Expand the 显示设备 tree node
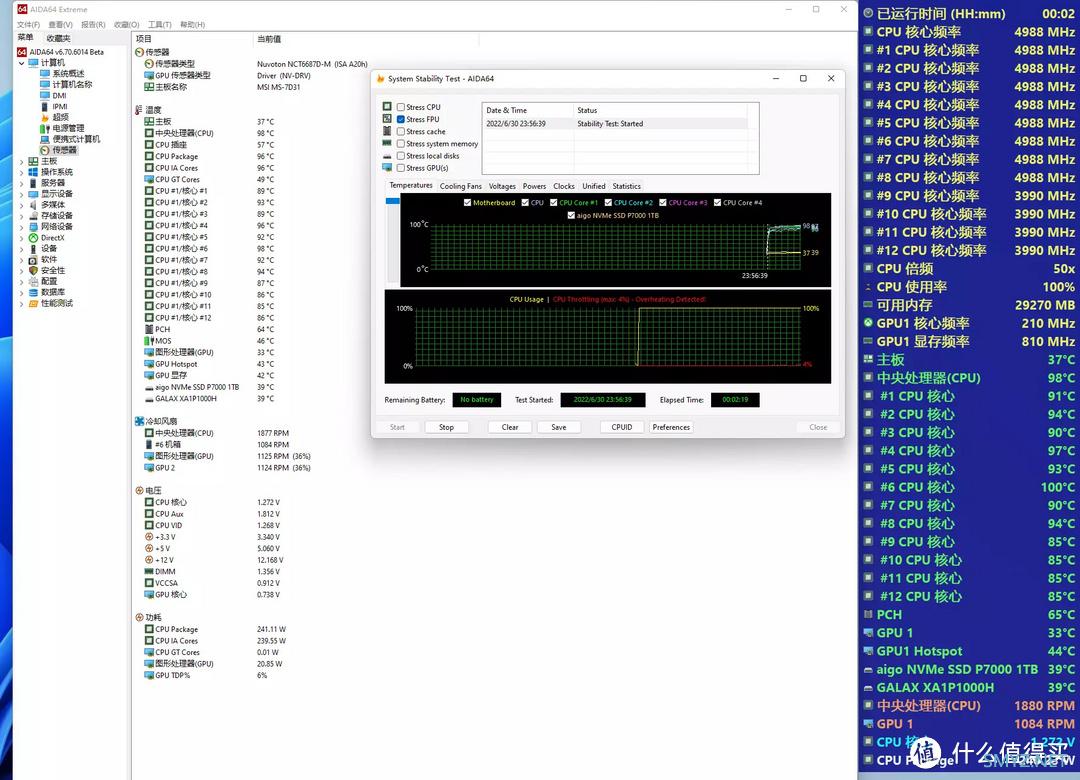 pyautogui.click(x=21, y=194)
